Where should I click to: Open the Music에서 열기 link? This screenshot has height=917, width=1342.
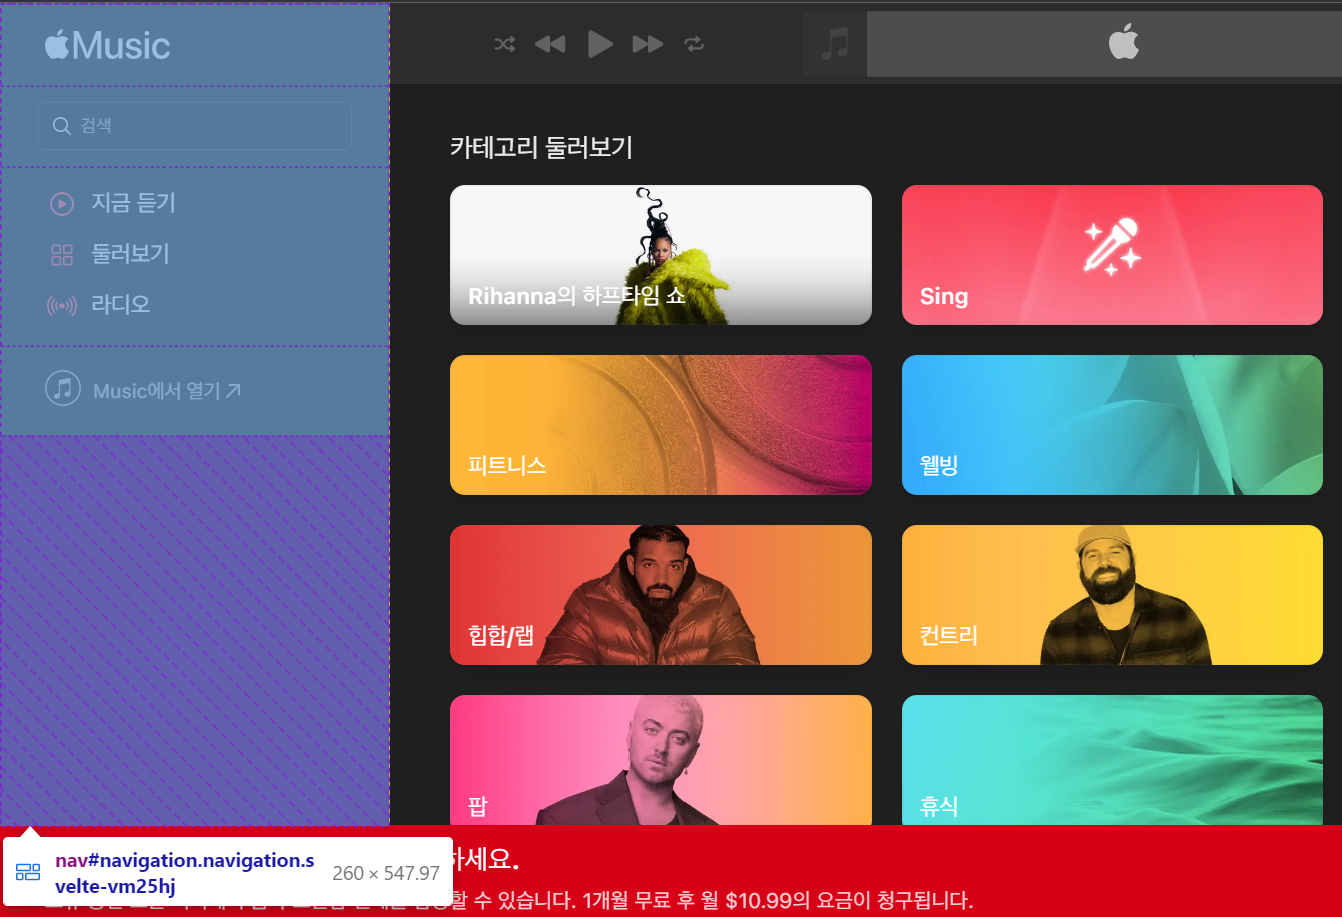point(167,391)
